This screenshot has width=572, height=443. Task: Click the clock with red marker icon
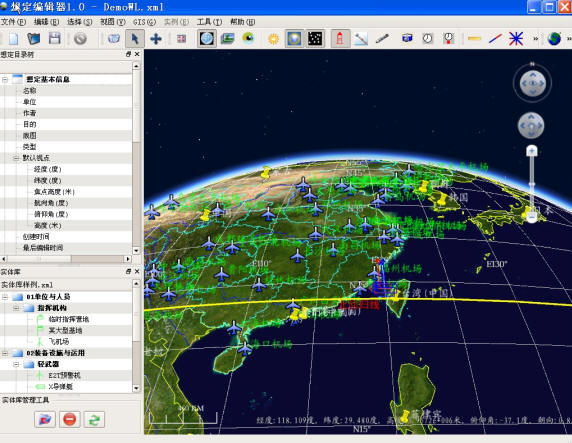[x=448, y=38]
